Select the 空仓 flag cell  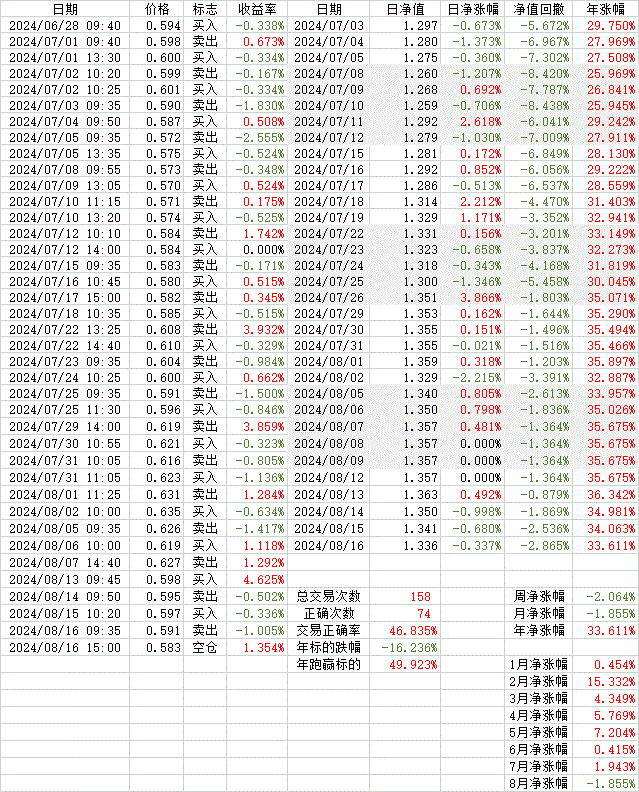click(205, 648)
